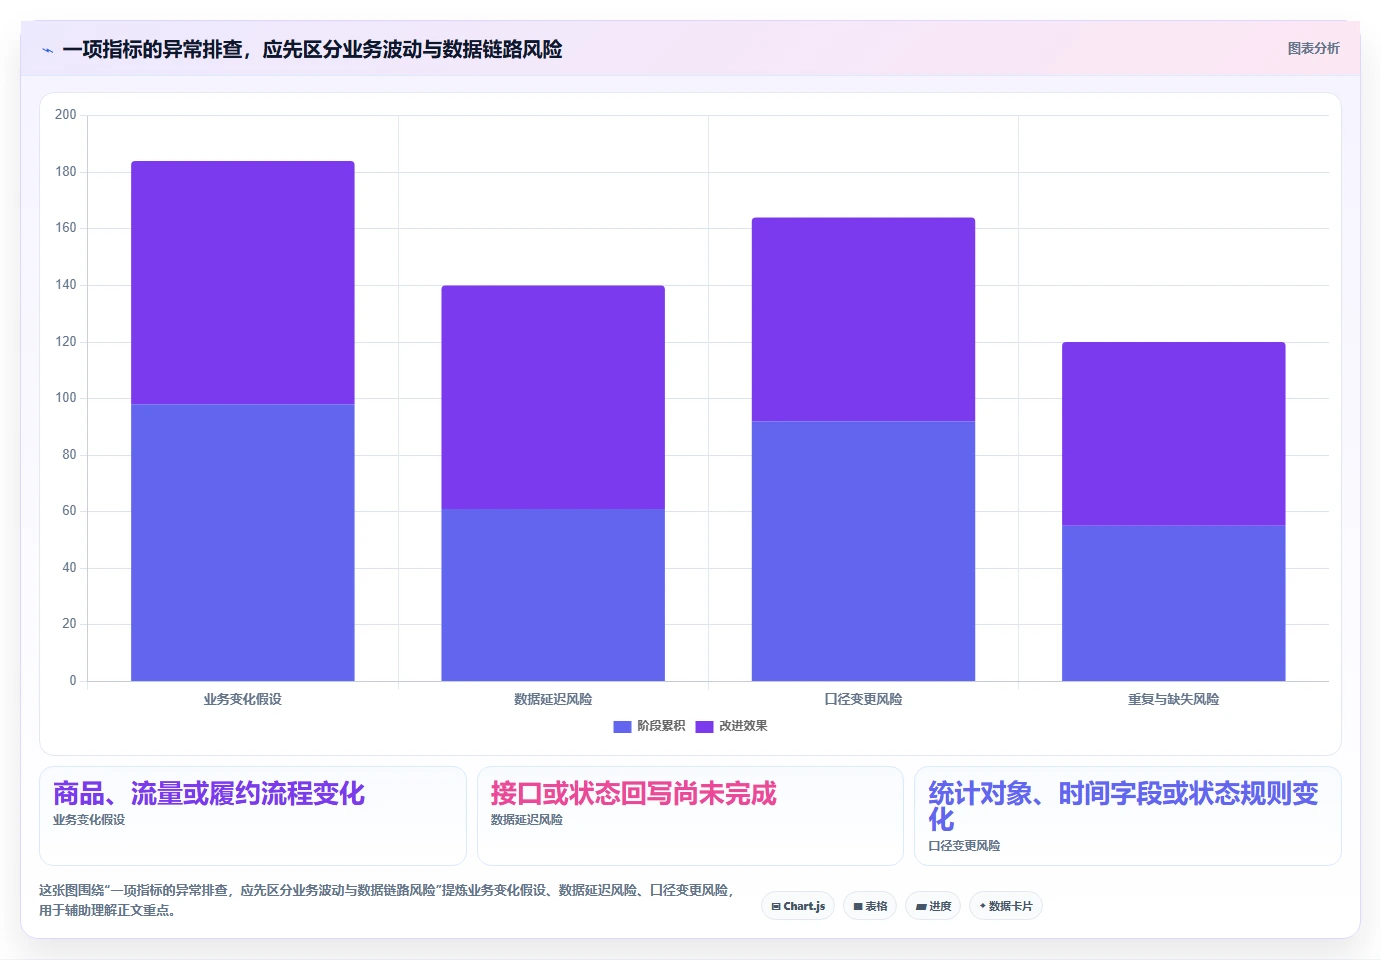Open the 接口或状态回写尚未完成 card

click(x=690, y=816)
